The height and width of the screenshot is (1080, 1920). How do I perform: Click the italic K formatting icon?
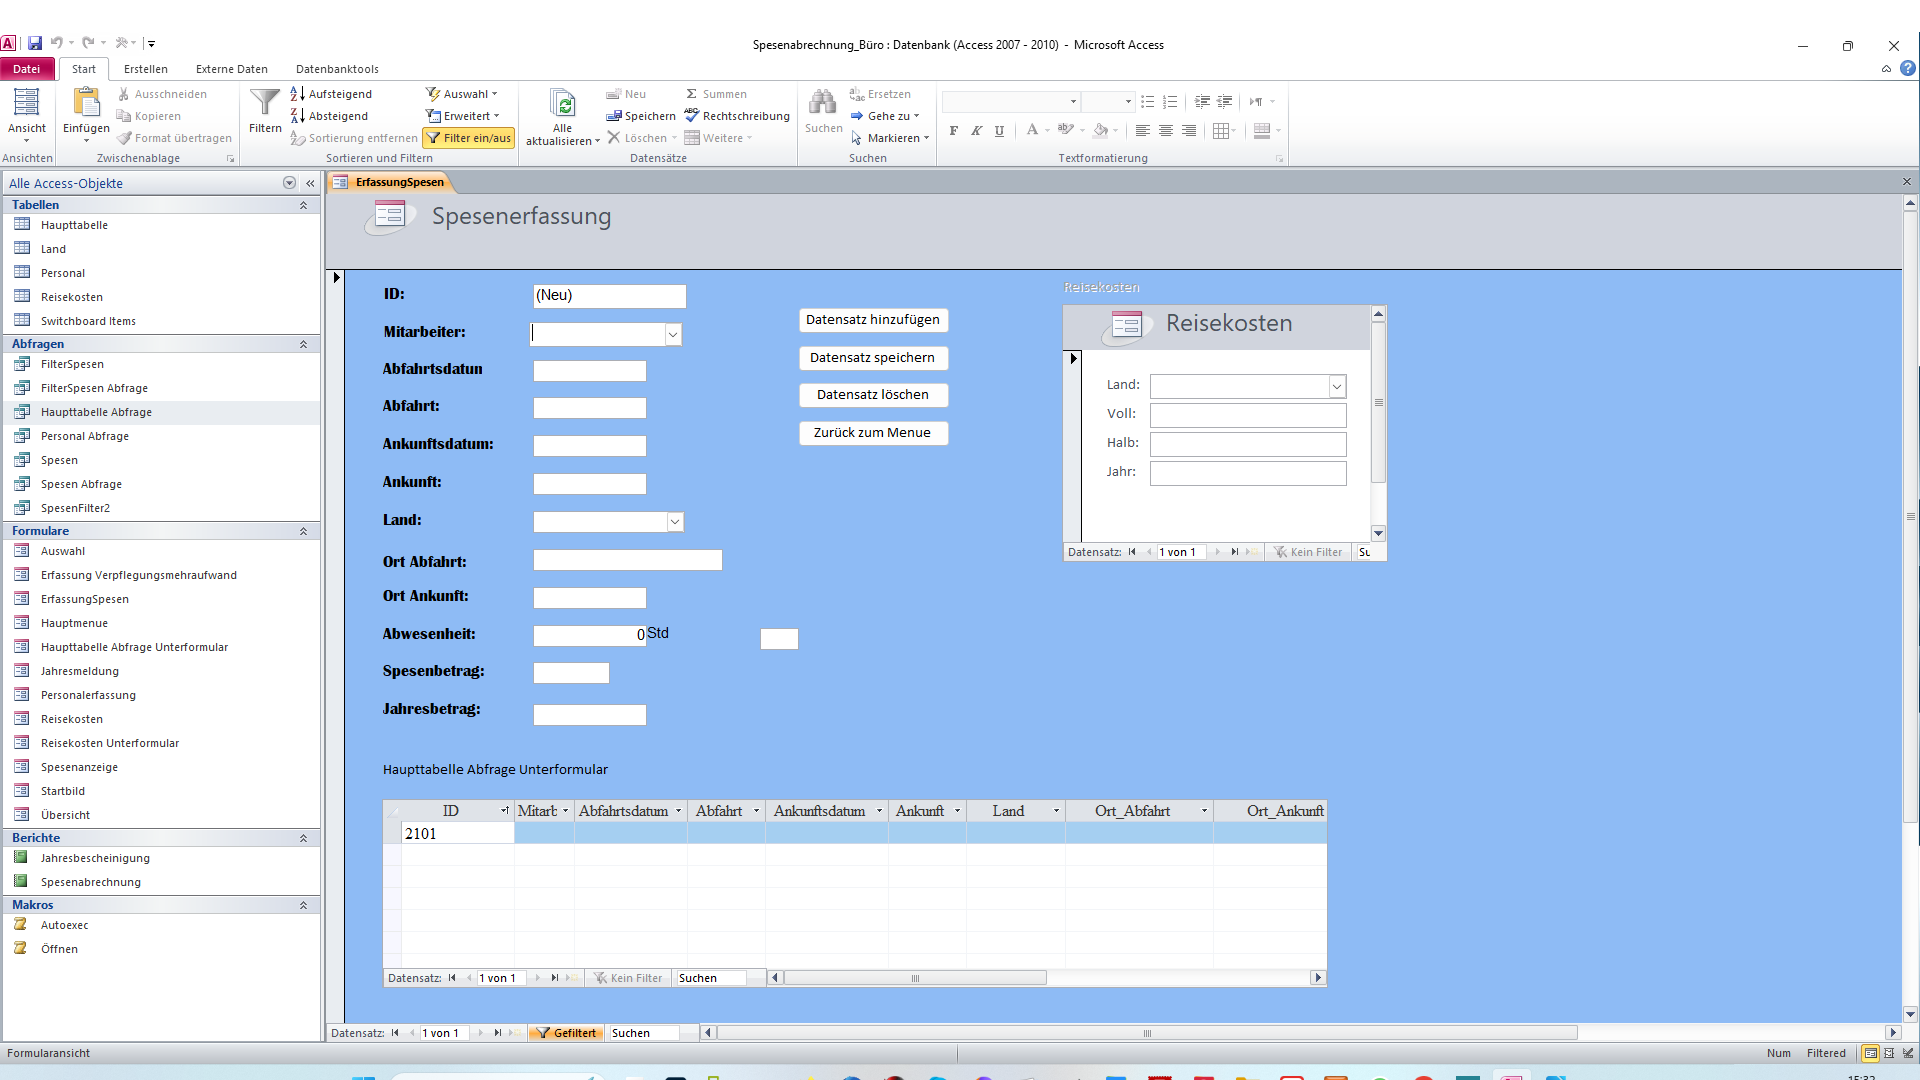tap(977, 130)
